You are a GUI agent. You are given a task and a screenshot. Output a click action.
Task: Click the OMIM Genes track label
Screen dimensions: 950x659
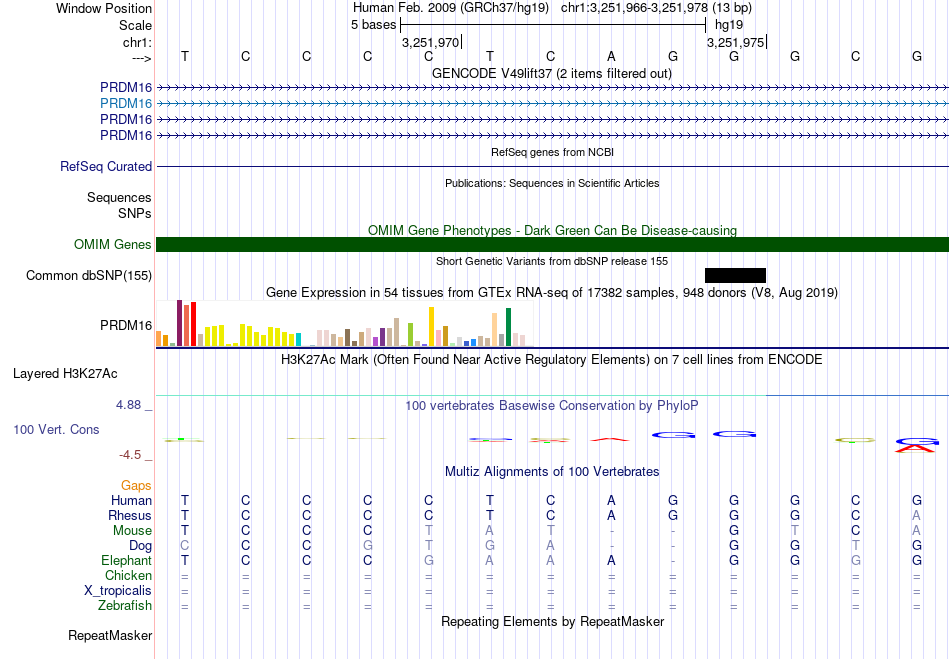tap(113, 245)
